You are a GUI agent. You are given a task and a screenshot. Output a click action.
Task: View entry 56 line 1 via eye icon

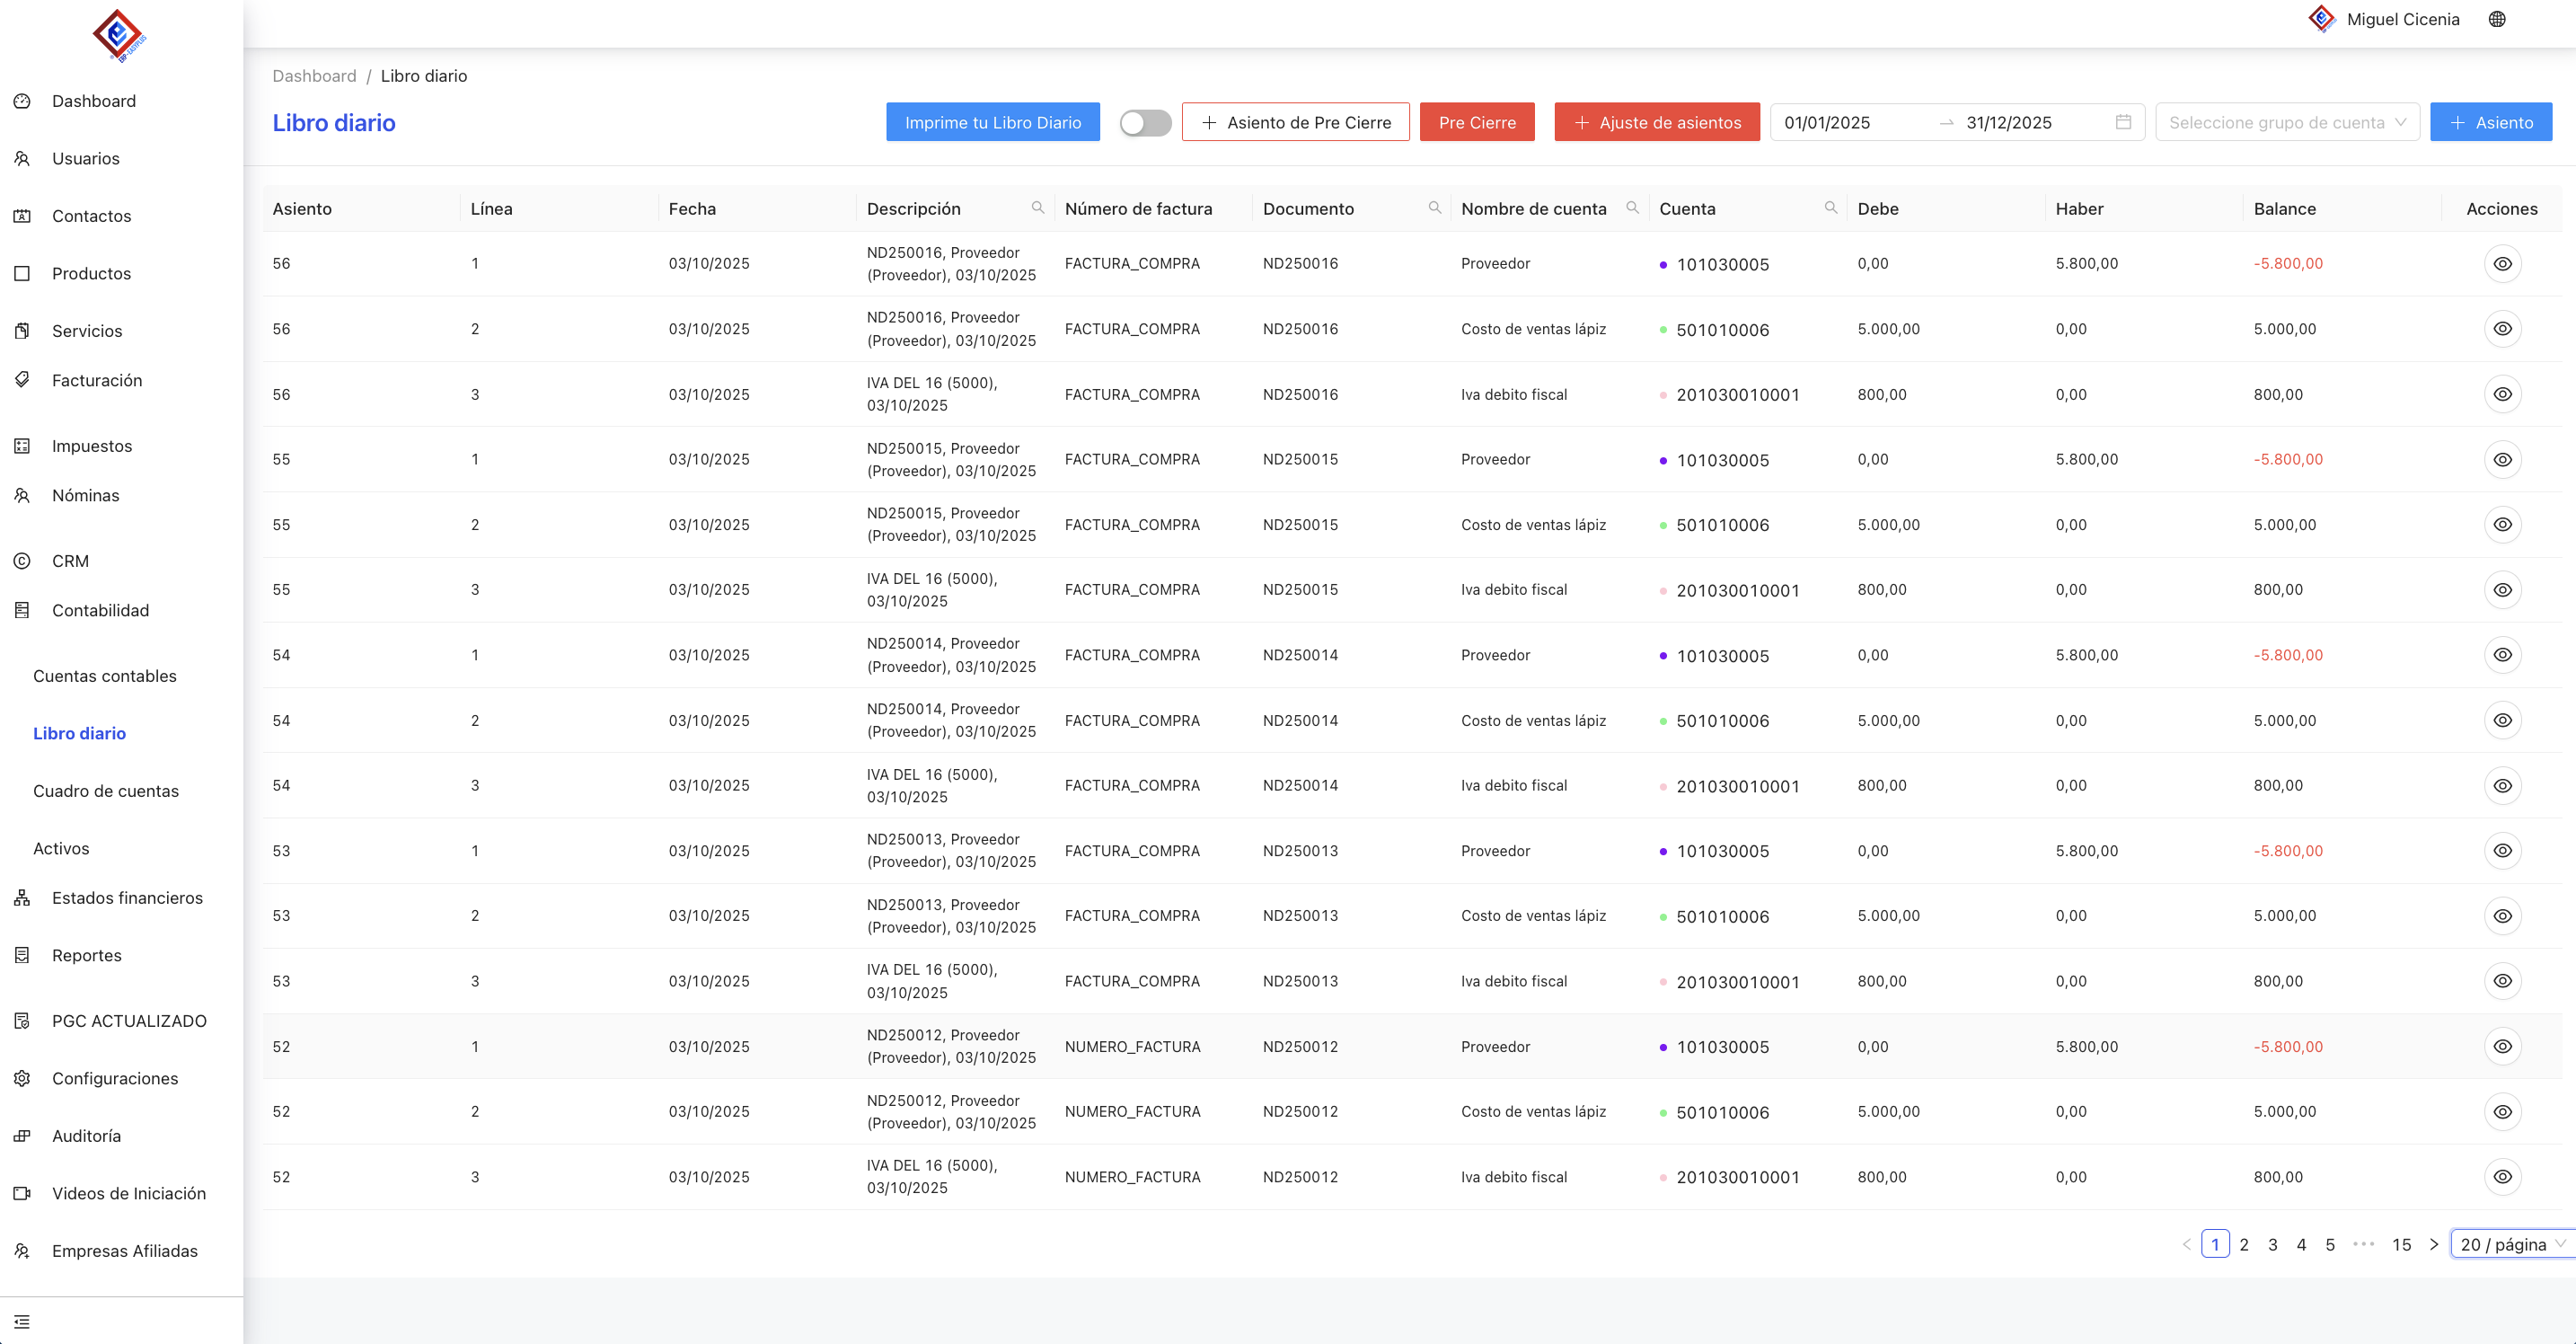pos(2502,264)
